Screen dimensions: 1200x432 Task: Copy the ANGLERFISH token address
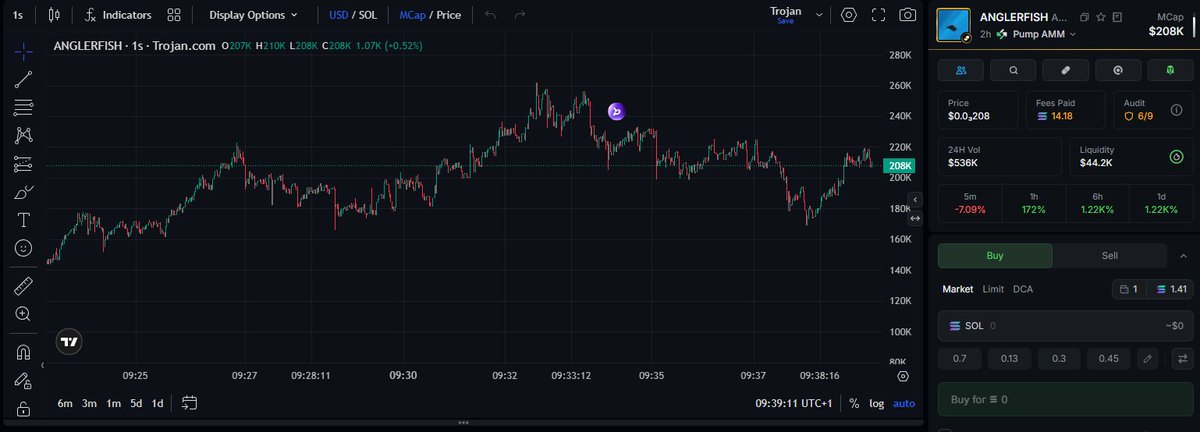(1084, 17)
